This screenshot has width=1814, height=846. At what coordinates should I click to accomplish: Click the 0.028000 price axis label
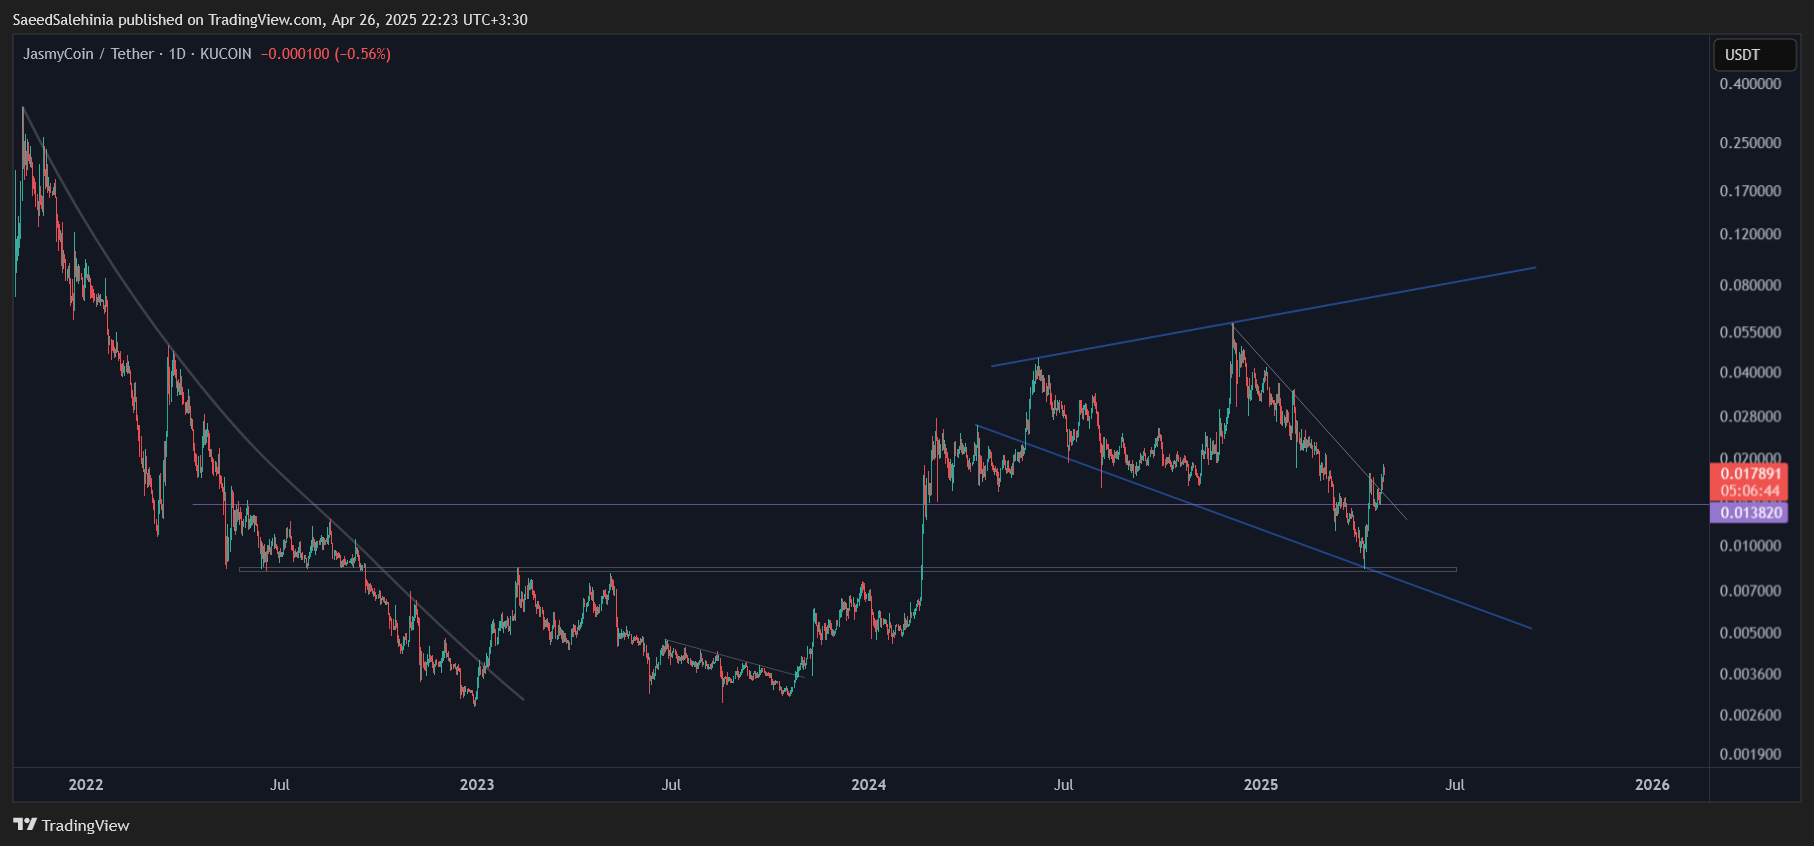coord(1750,416)
